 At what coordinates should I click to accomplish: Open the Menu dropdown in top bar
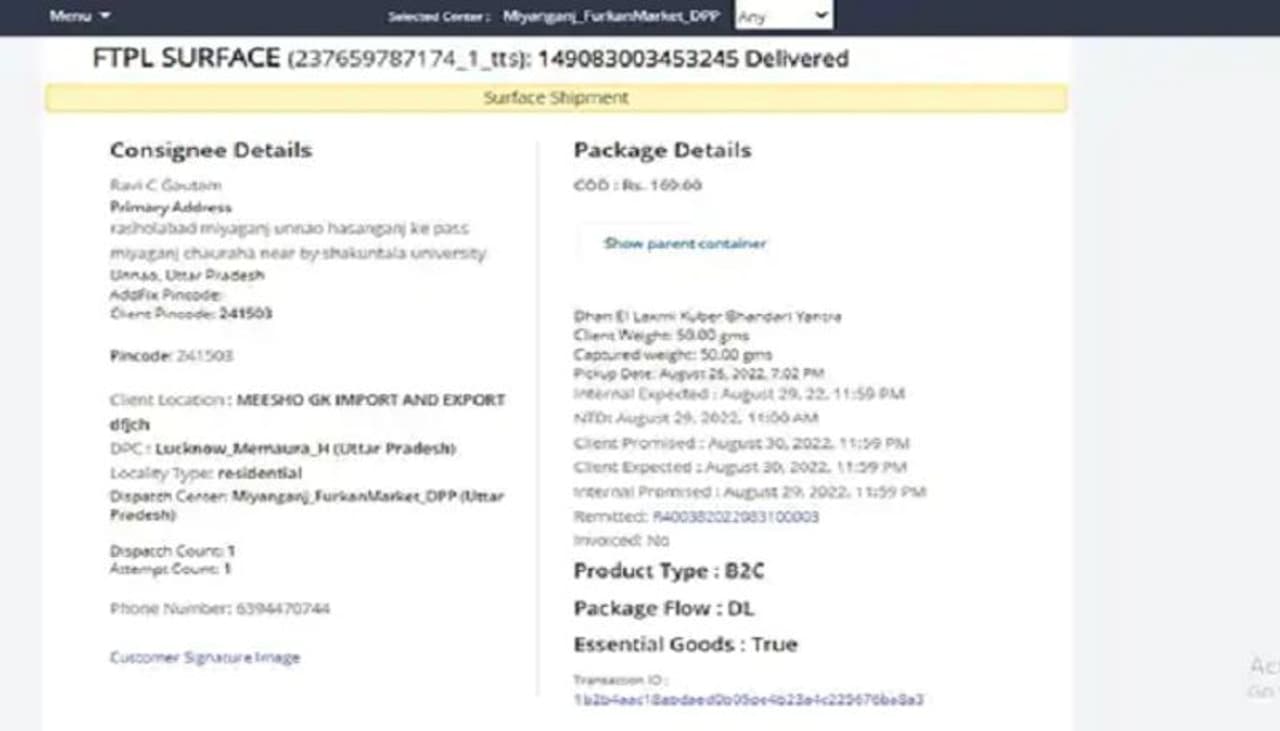[x=79, y=16]
